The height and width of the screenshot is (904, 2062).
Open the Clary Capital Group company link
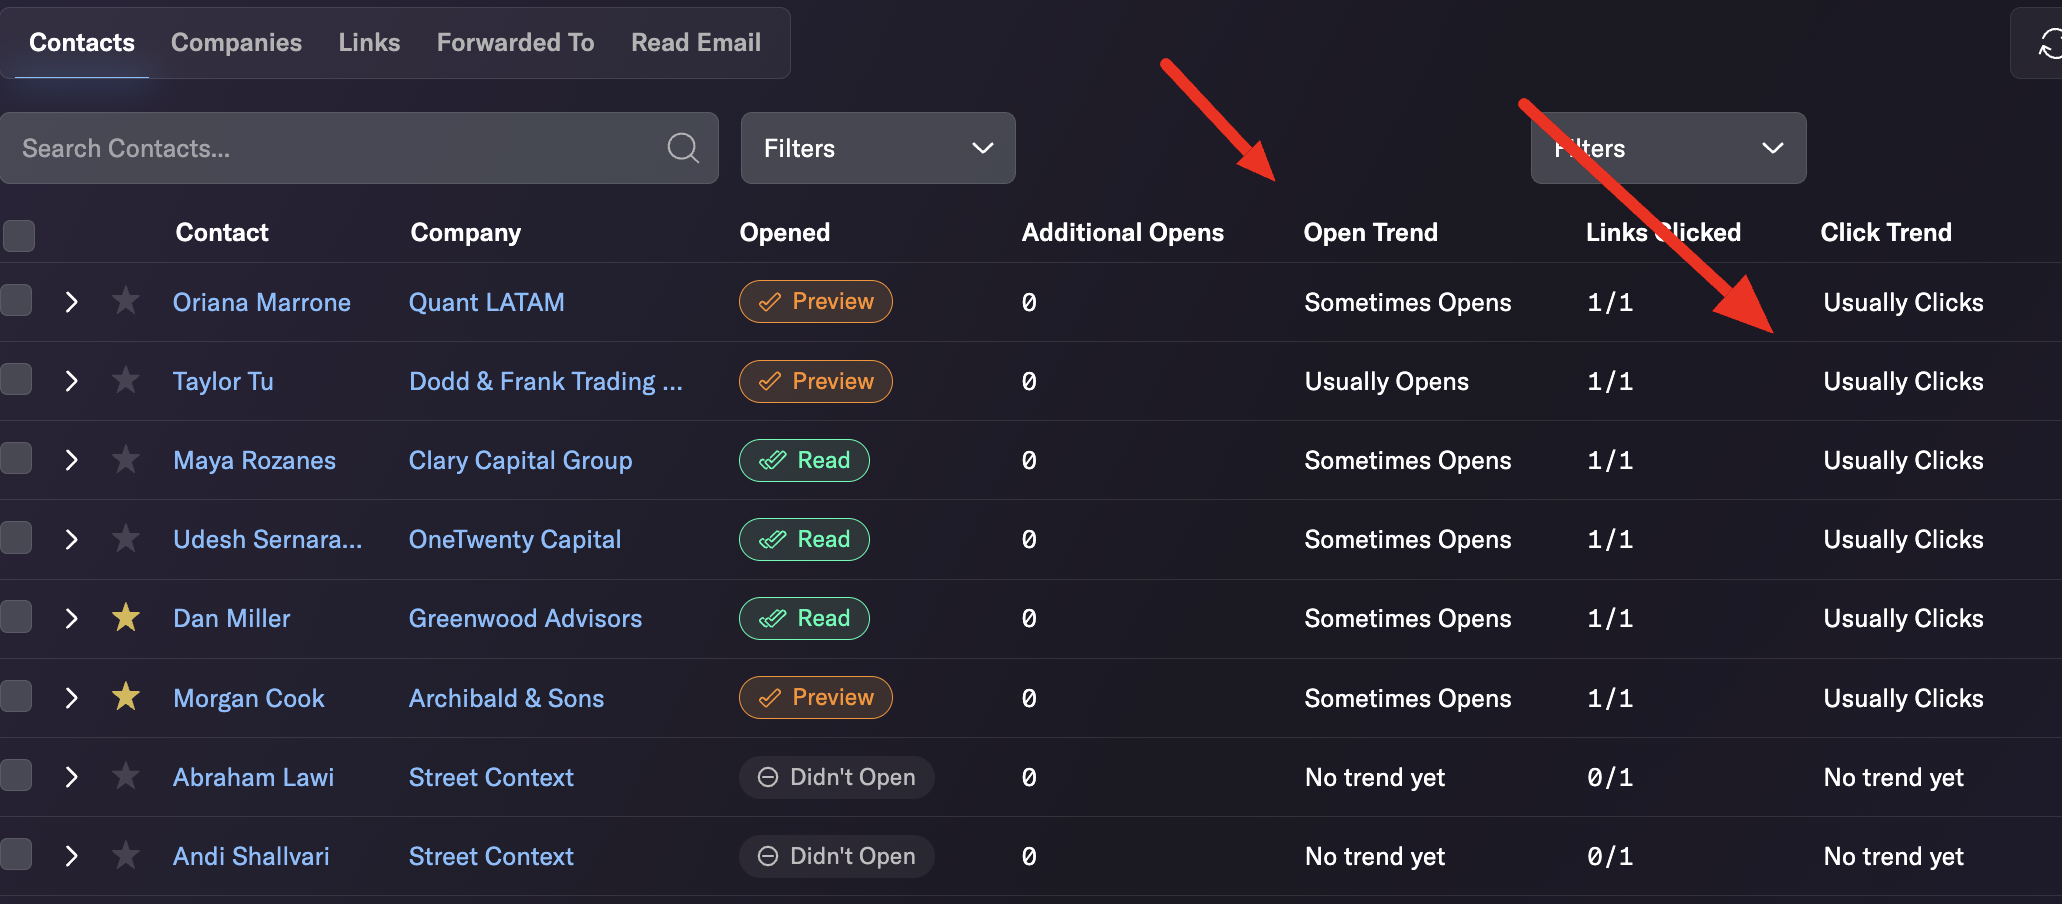520,460
